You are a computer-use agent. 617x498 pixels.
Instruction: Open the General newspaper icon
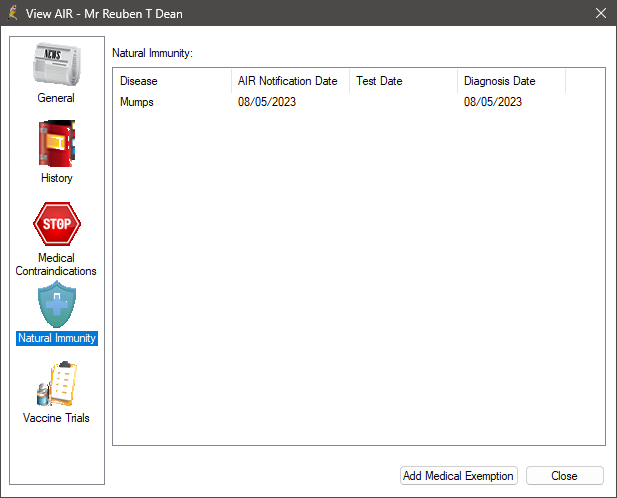click(56, 66)
